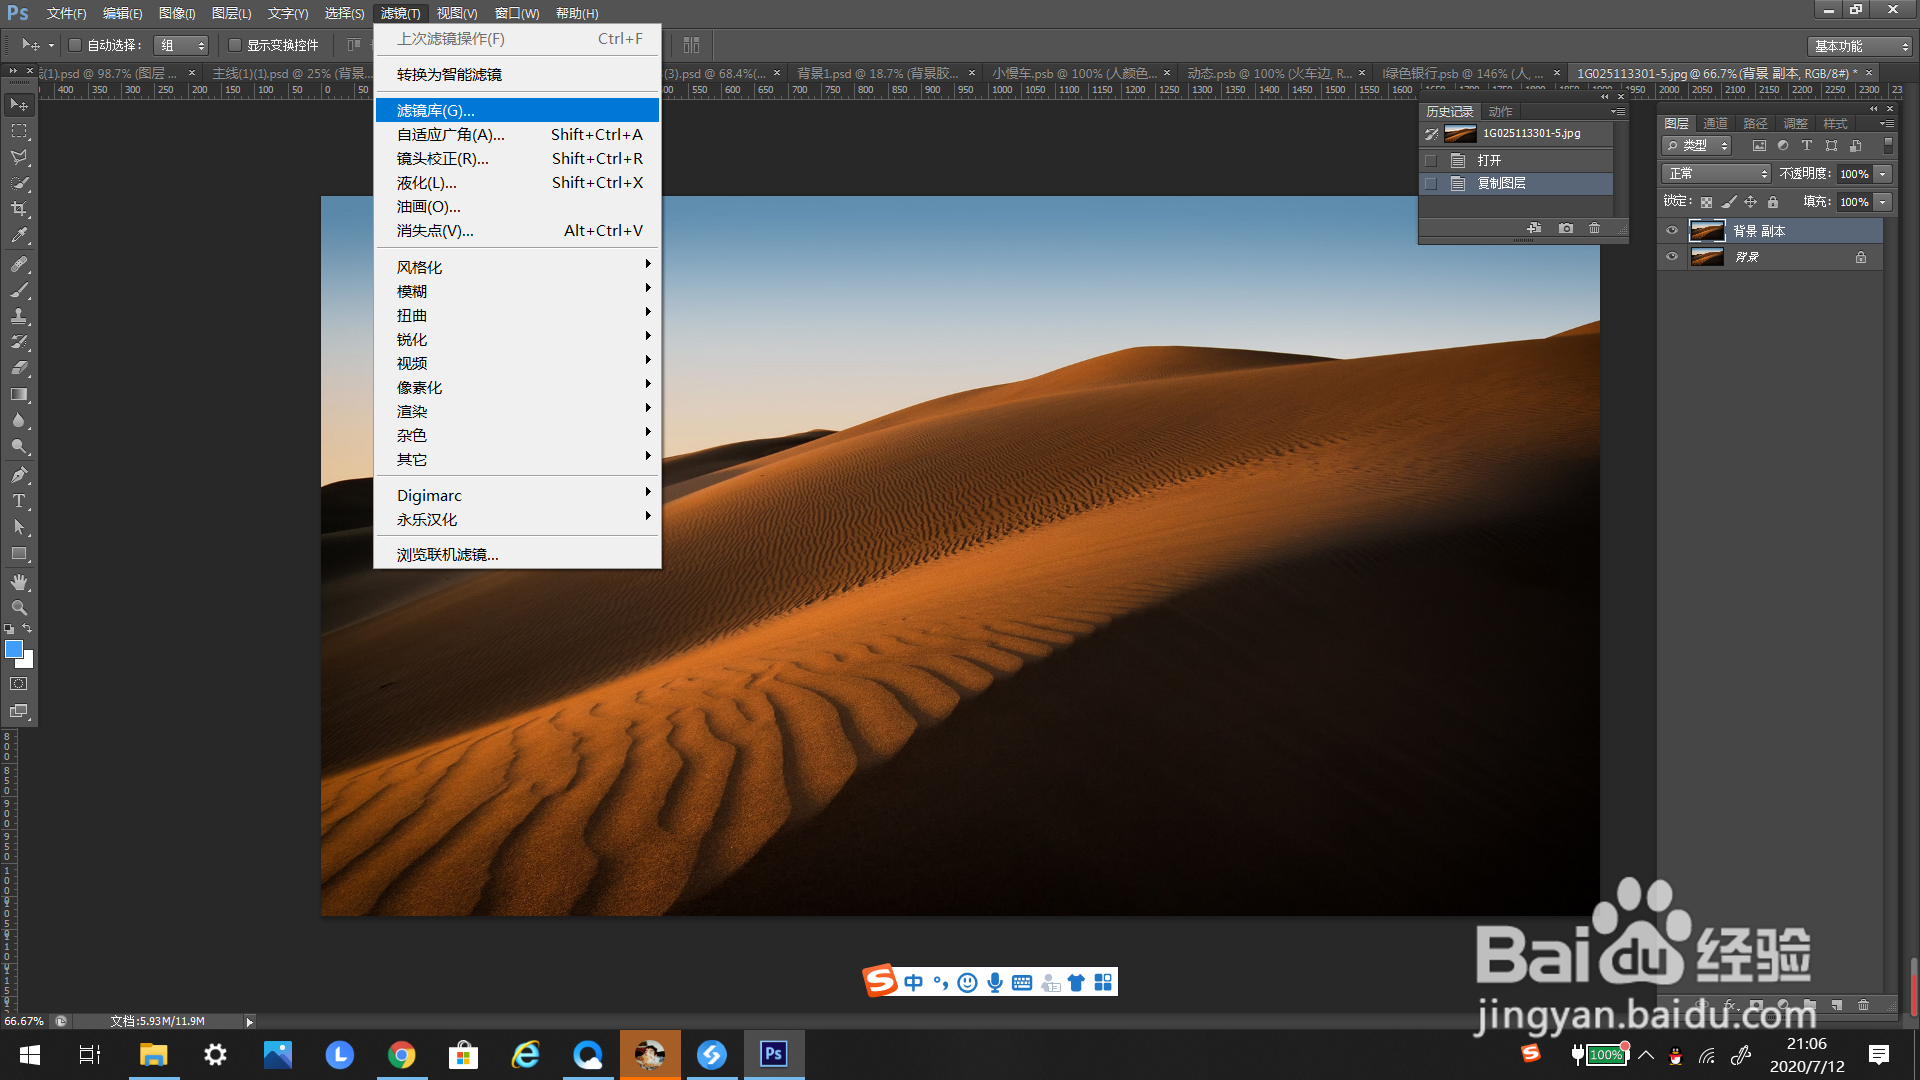Select the 复制图层 history state
Viewport: 1920px width, 1080px height.
(1501, 184)
